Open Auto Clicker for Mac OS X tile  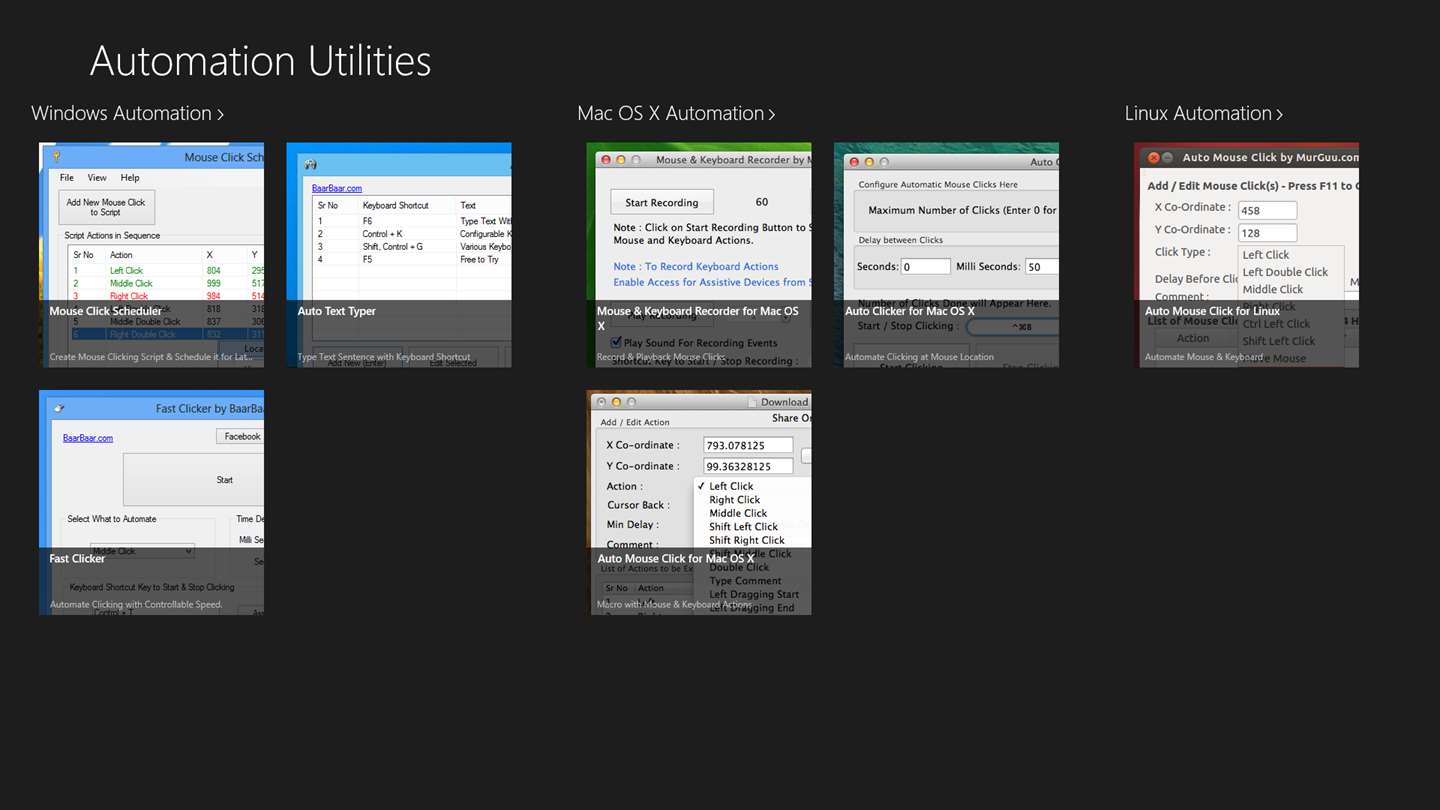pyautogui.click(x=946, y=255)
